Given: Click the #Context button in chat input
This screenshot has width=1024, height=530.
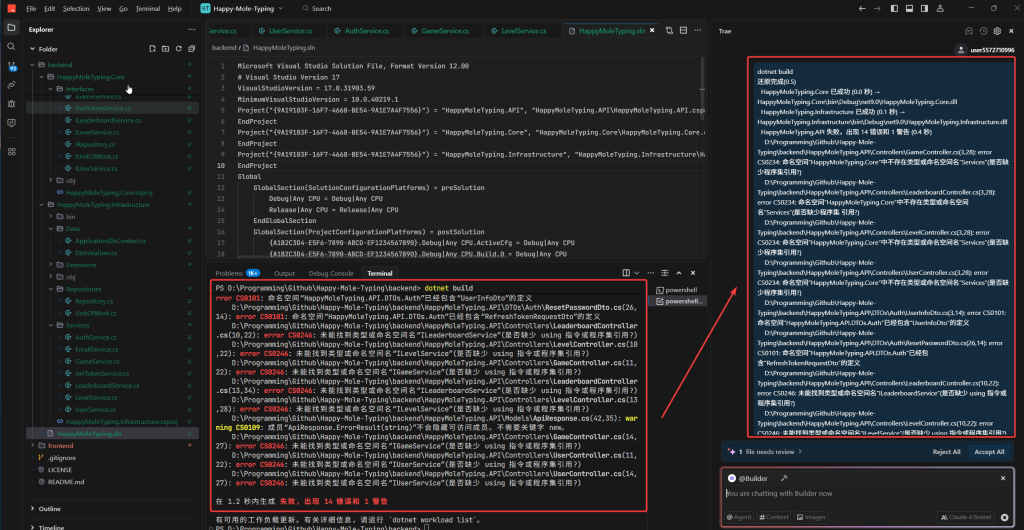Looking at the screenshot, I should point(774,517).
